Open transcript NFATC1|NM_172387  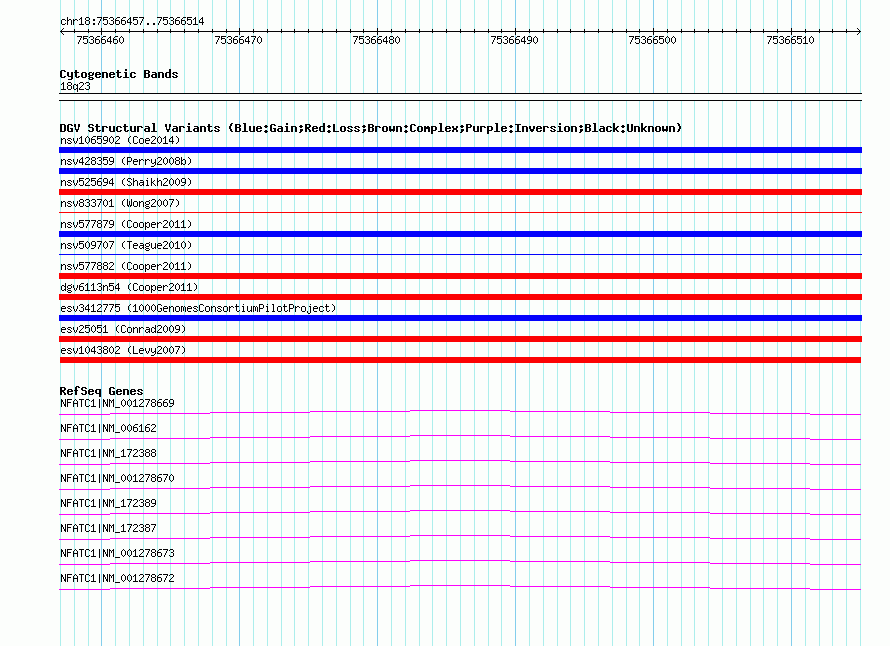[x=108, y=528]
